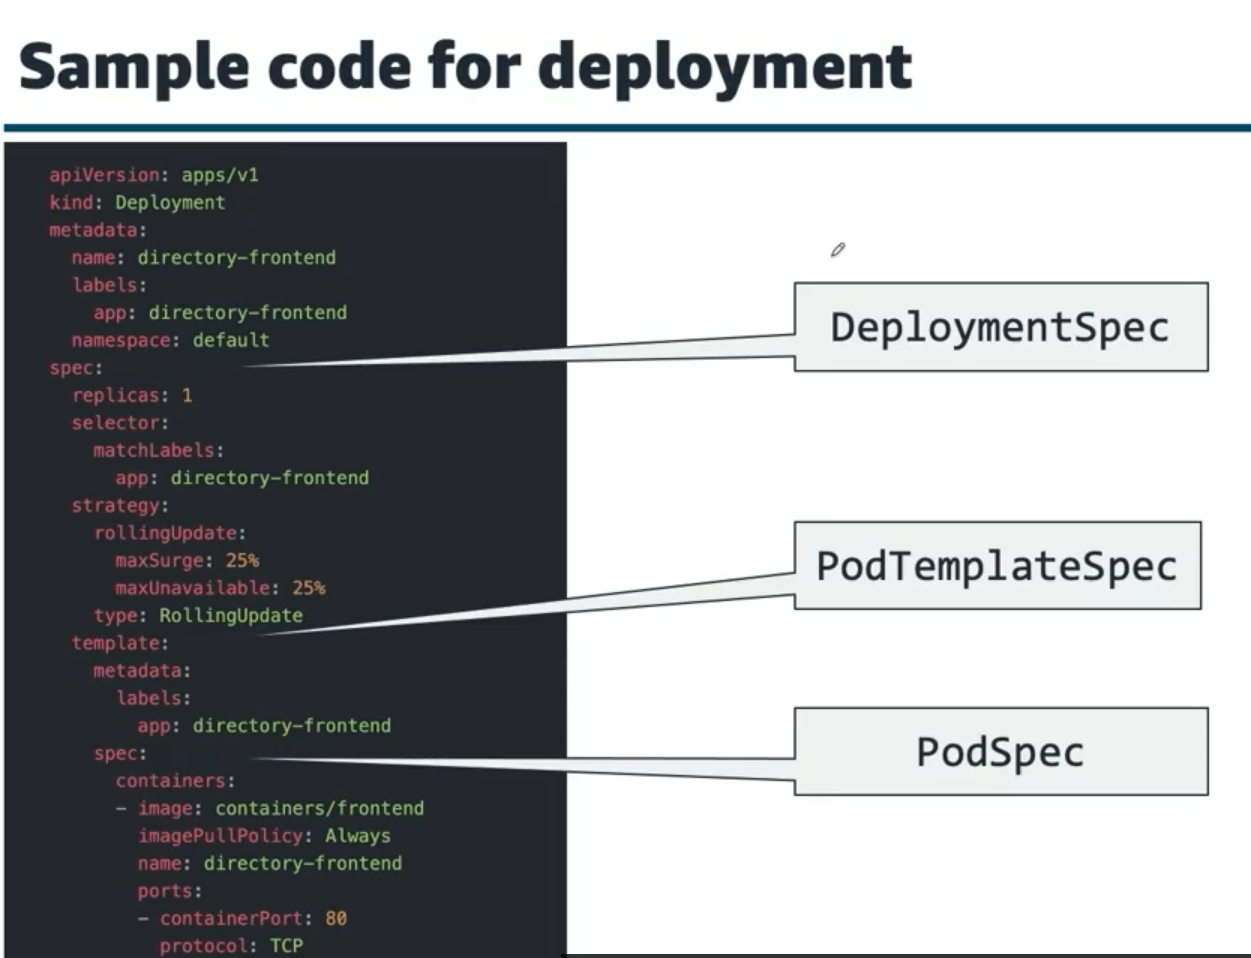Click the pencil cursor icon above DeploymentSpec
The height and width of the screenshot is (958, 1251).
[838, 250]
